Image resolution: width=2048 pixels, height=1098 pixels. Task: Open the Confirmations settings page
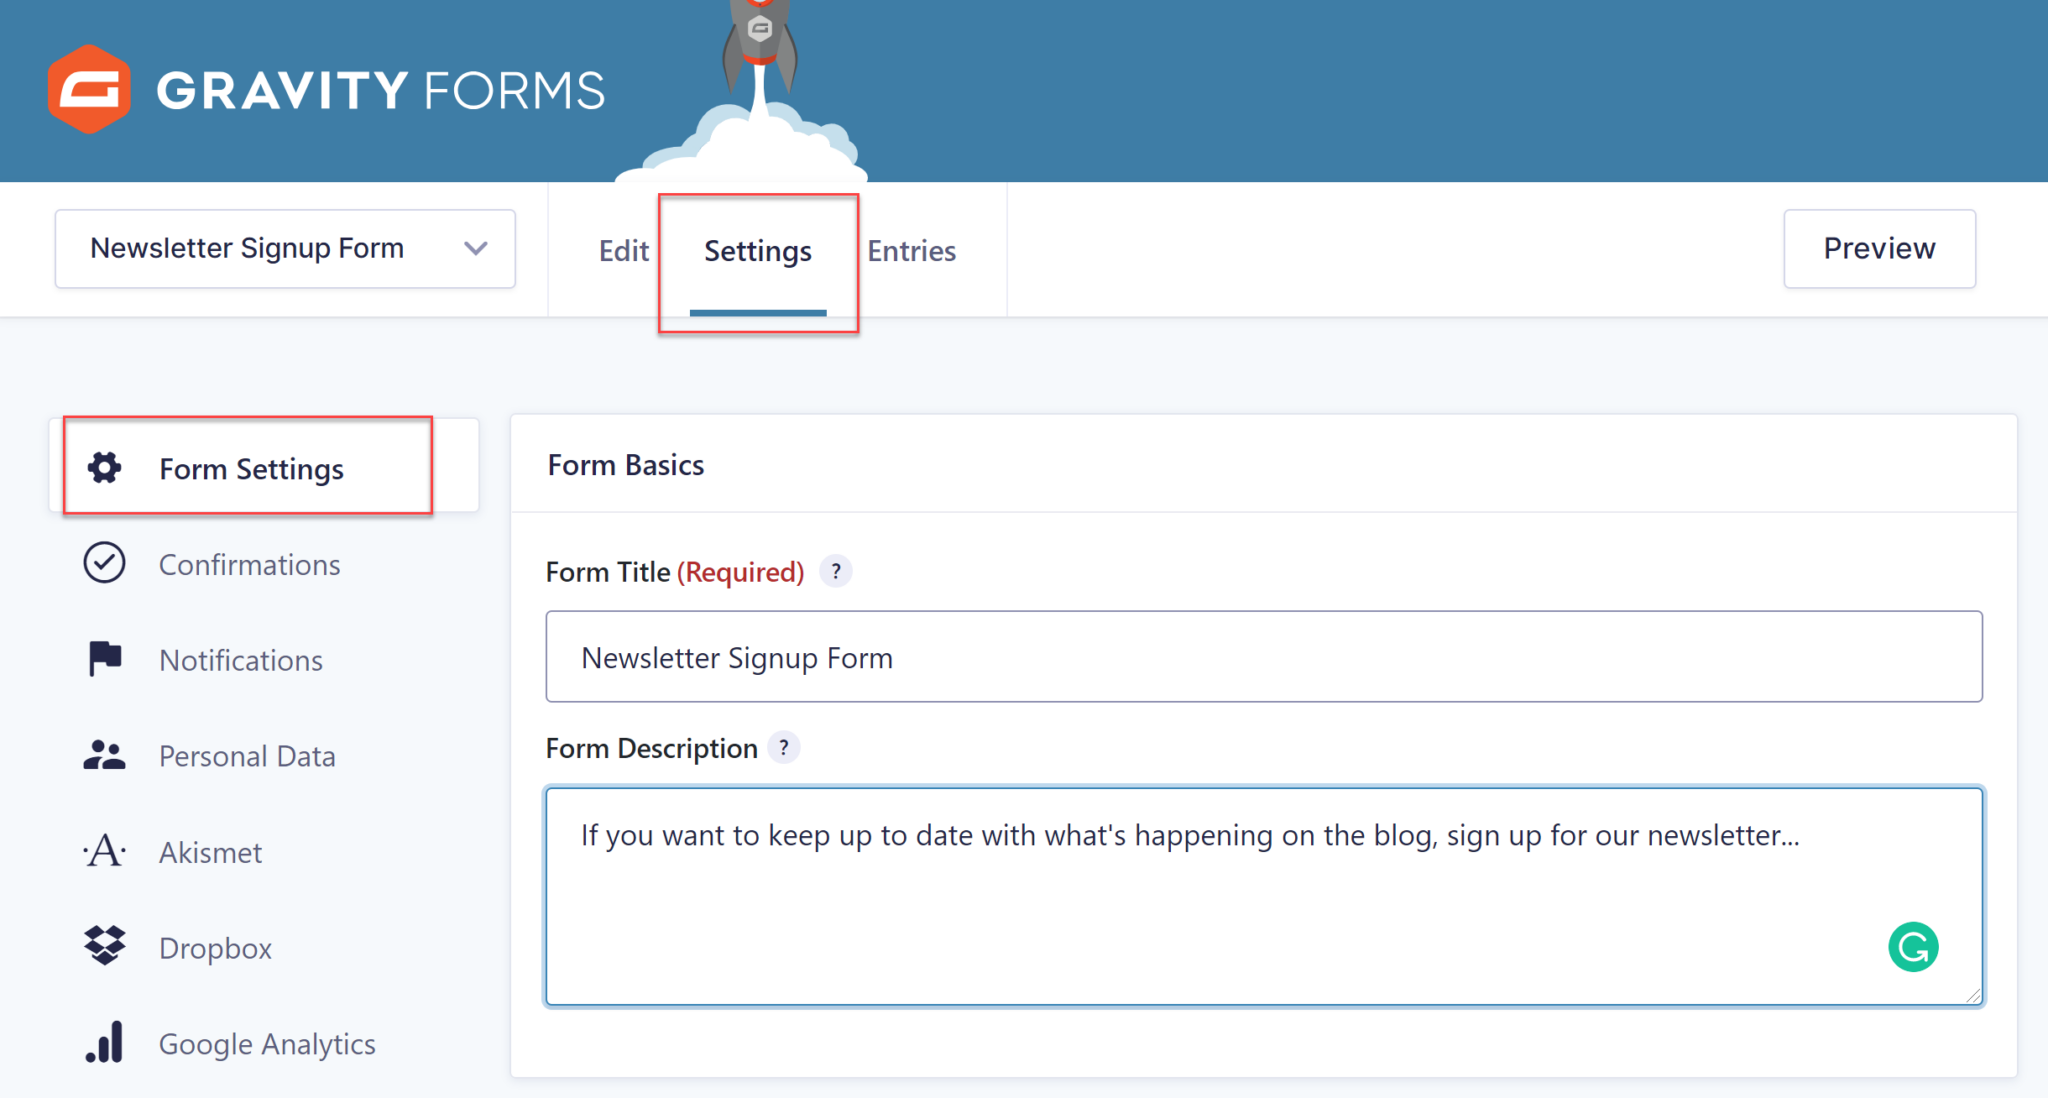click(249, 563)
